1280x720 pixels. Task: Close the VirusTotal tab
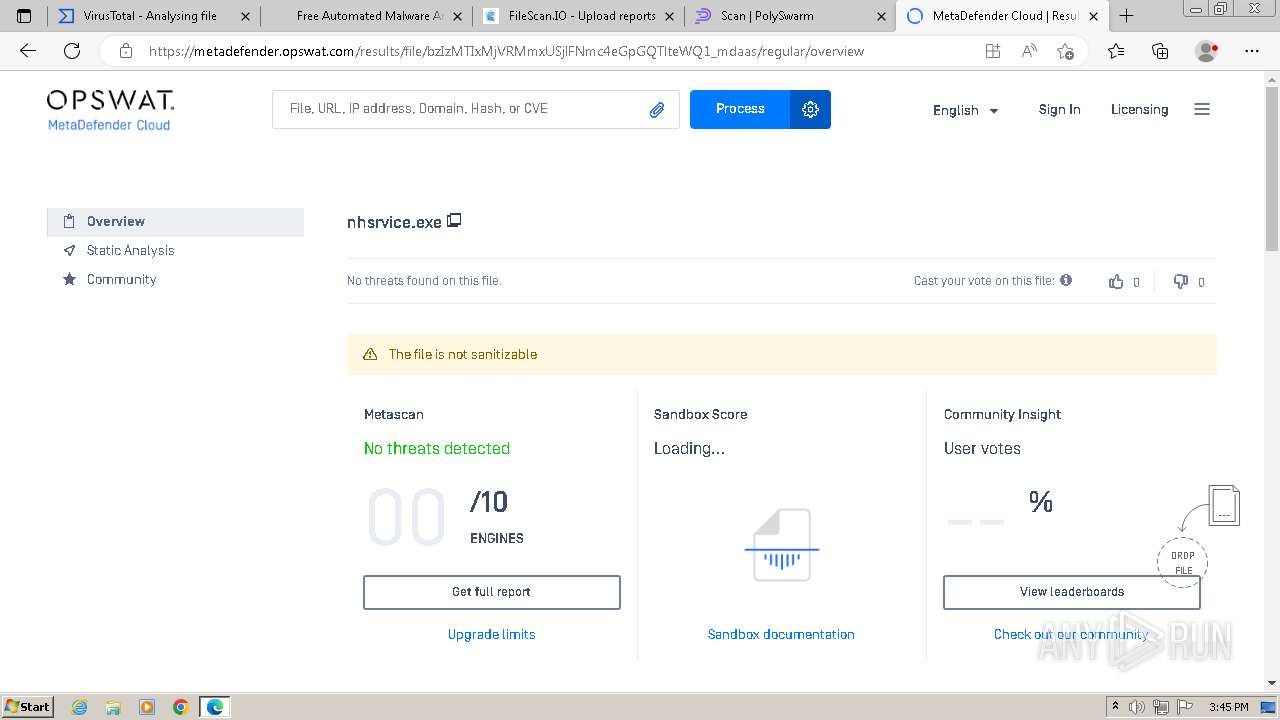pos(245,16)
